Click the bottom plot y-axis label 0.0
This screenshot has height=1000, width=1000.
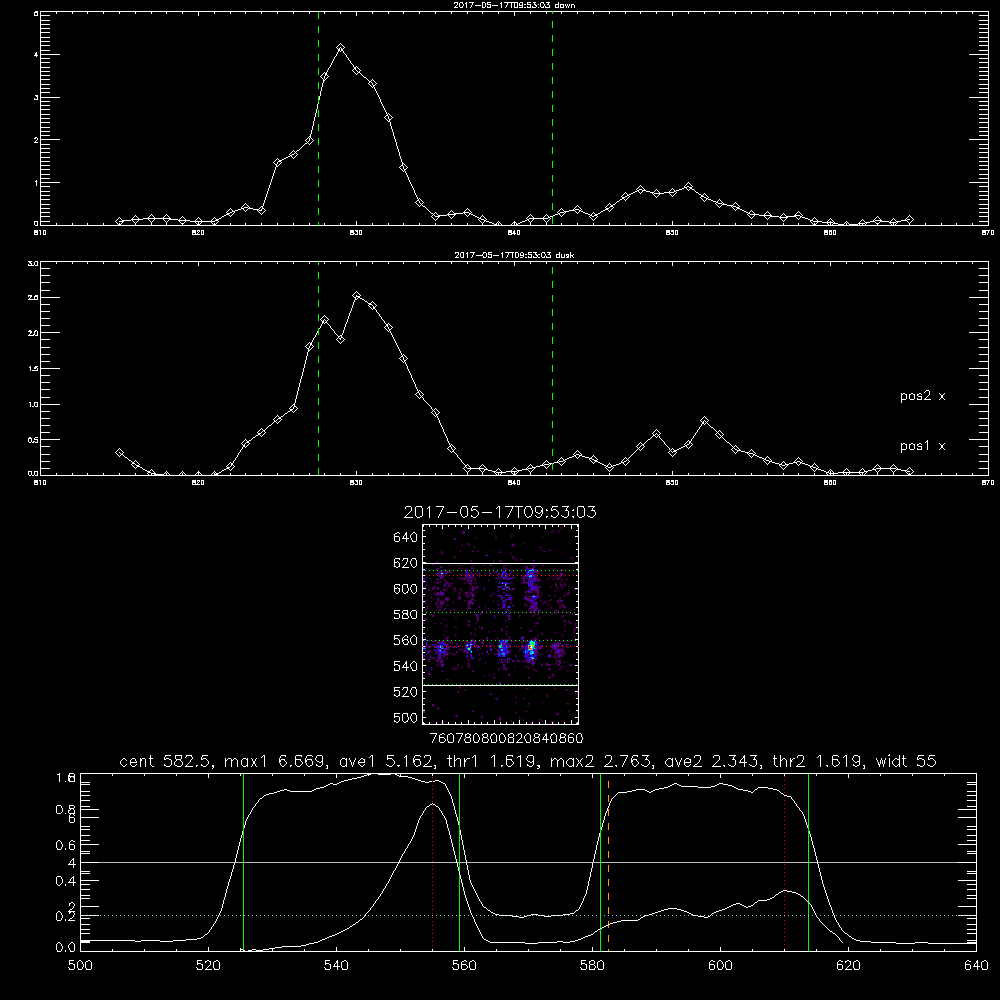tap(66, 948)
